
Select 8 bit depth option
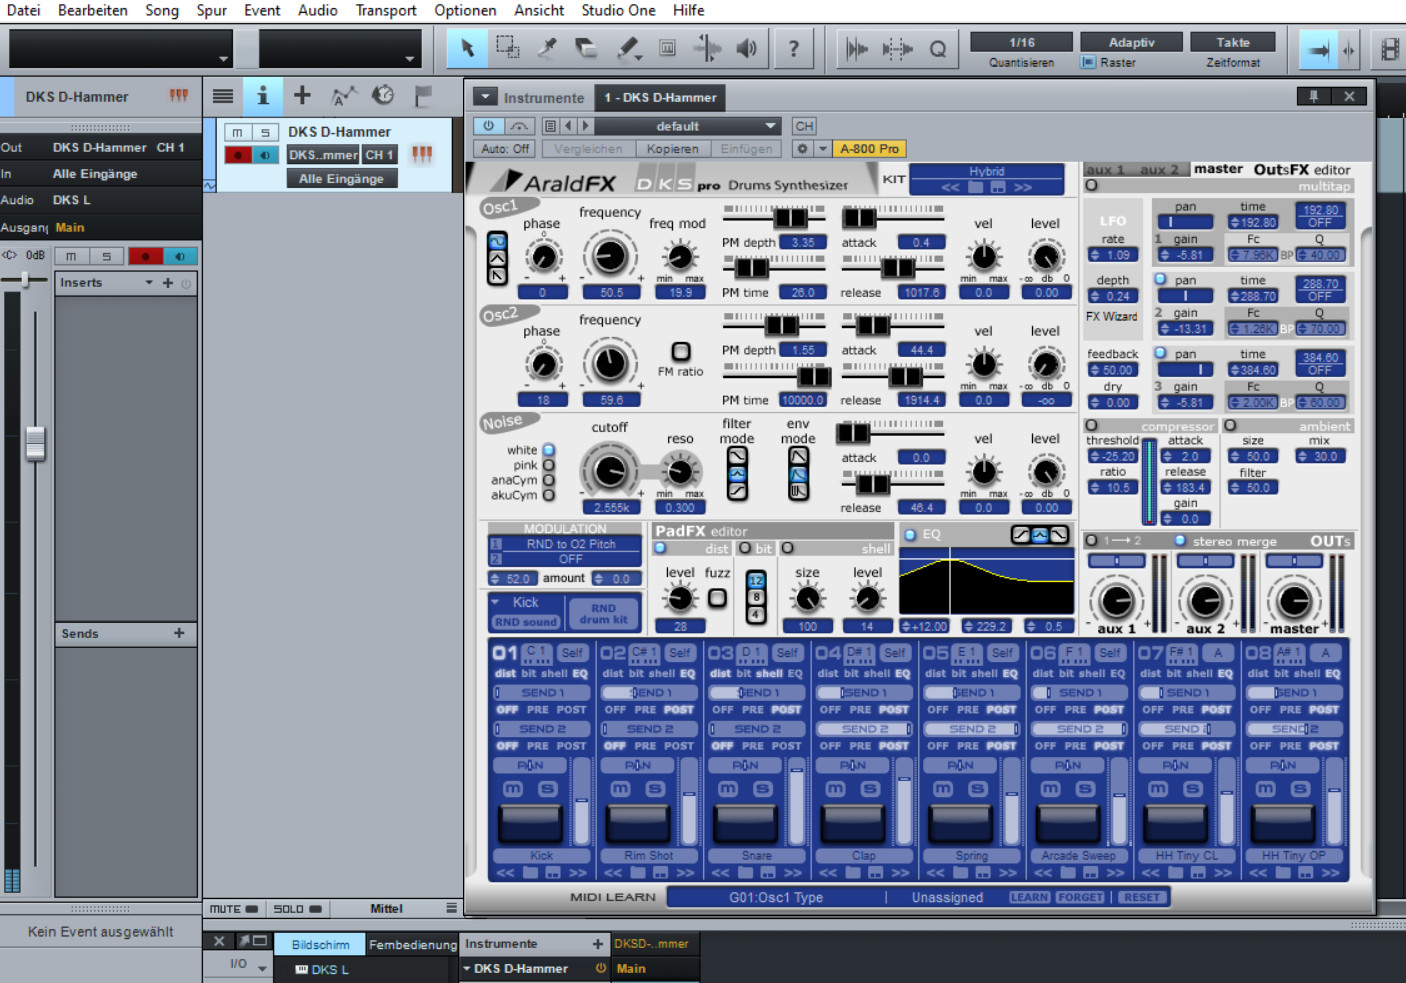(756, 597)
